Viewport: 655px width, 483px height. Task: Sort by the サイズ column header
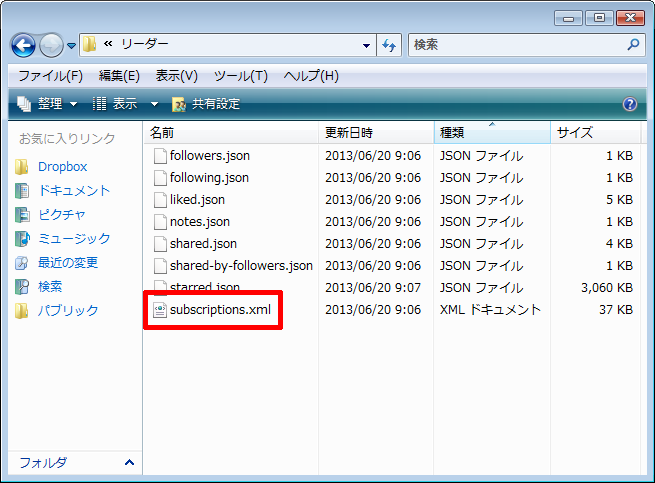tap(596, 132)
